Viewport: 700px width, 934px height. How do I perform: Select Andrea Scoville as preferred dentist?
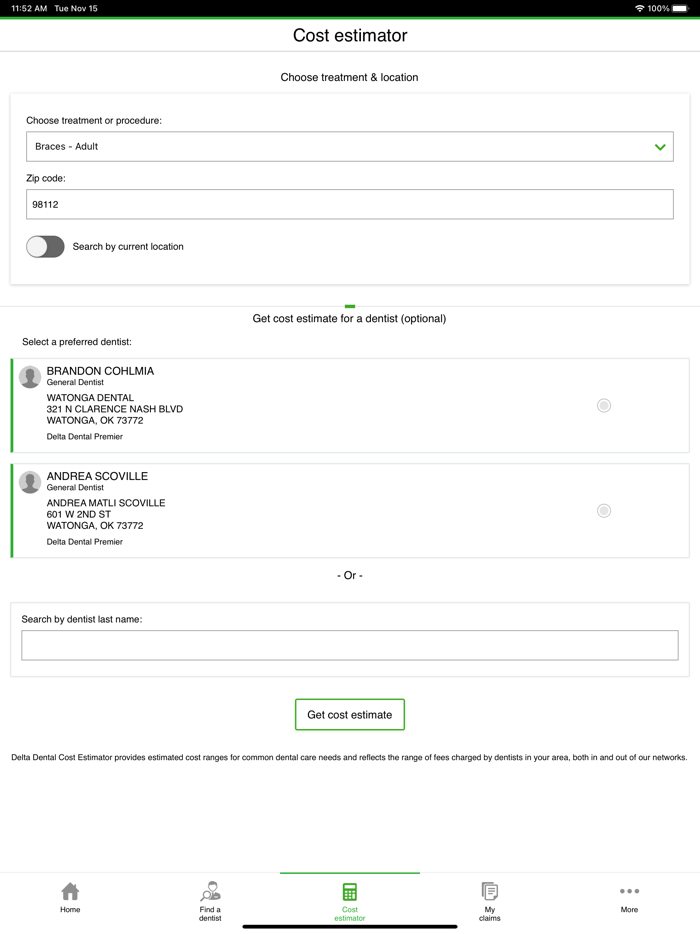click(603, 510)
